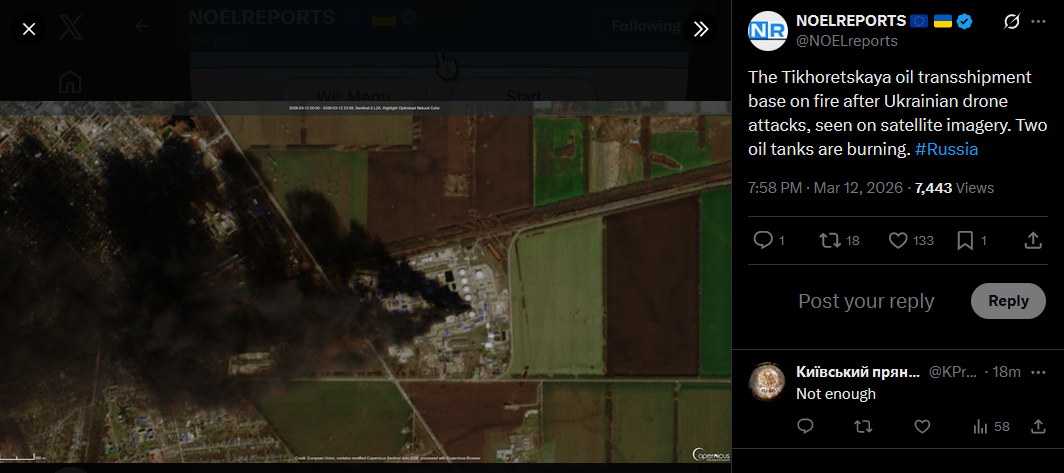Share the NOELREPORTS post
Viewport: 1064px width, 473px height.
click(x=1032, y=240)
